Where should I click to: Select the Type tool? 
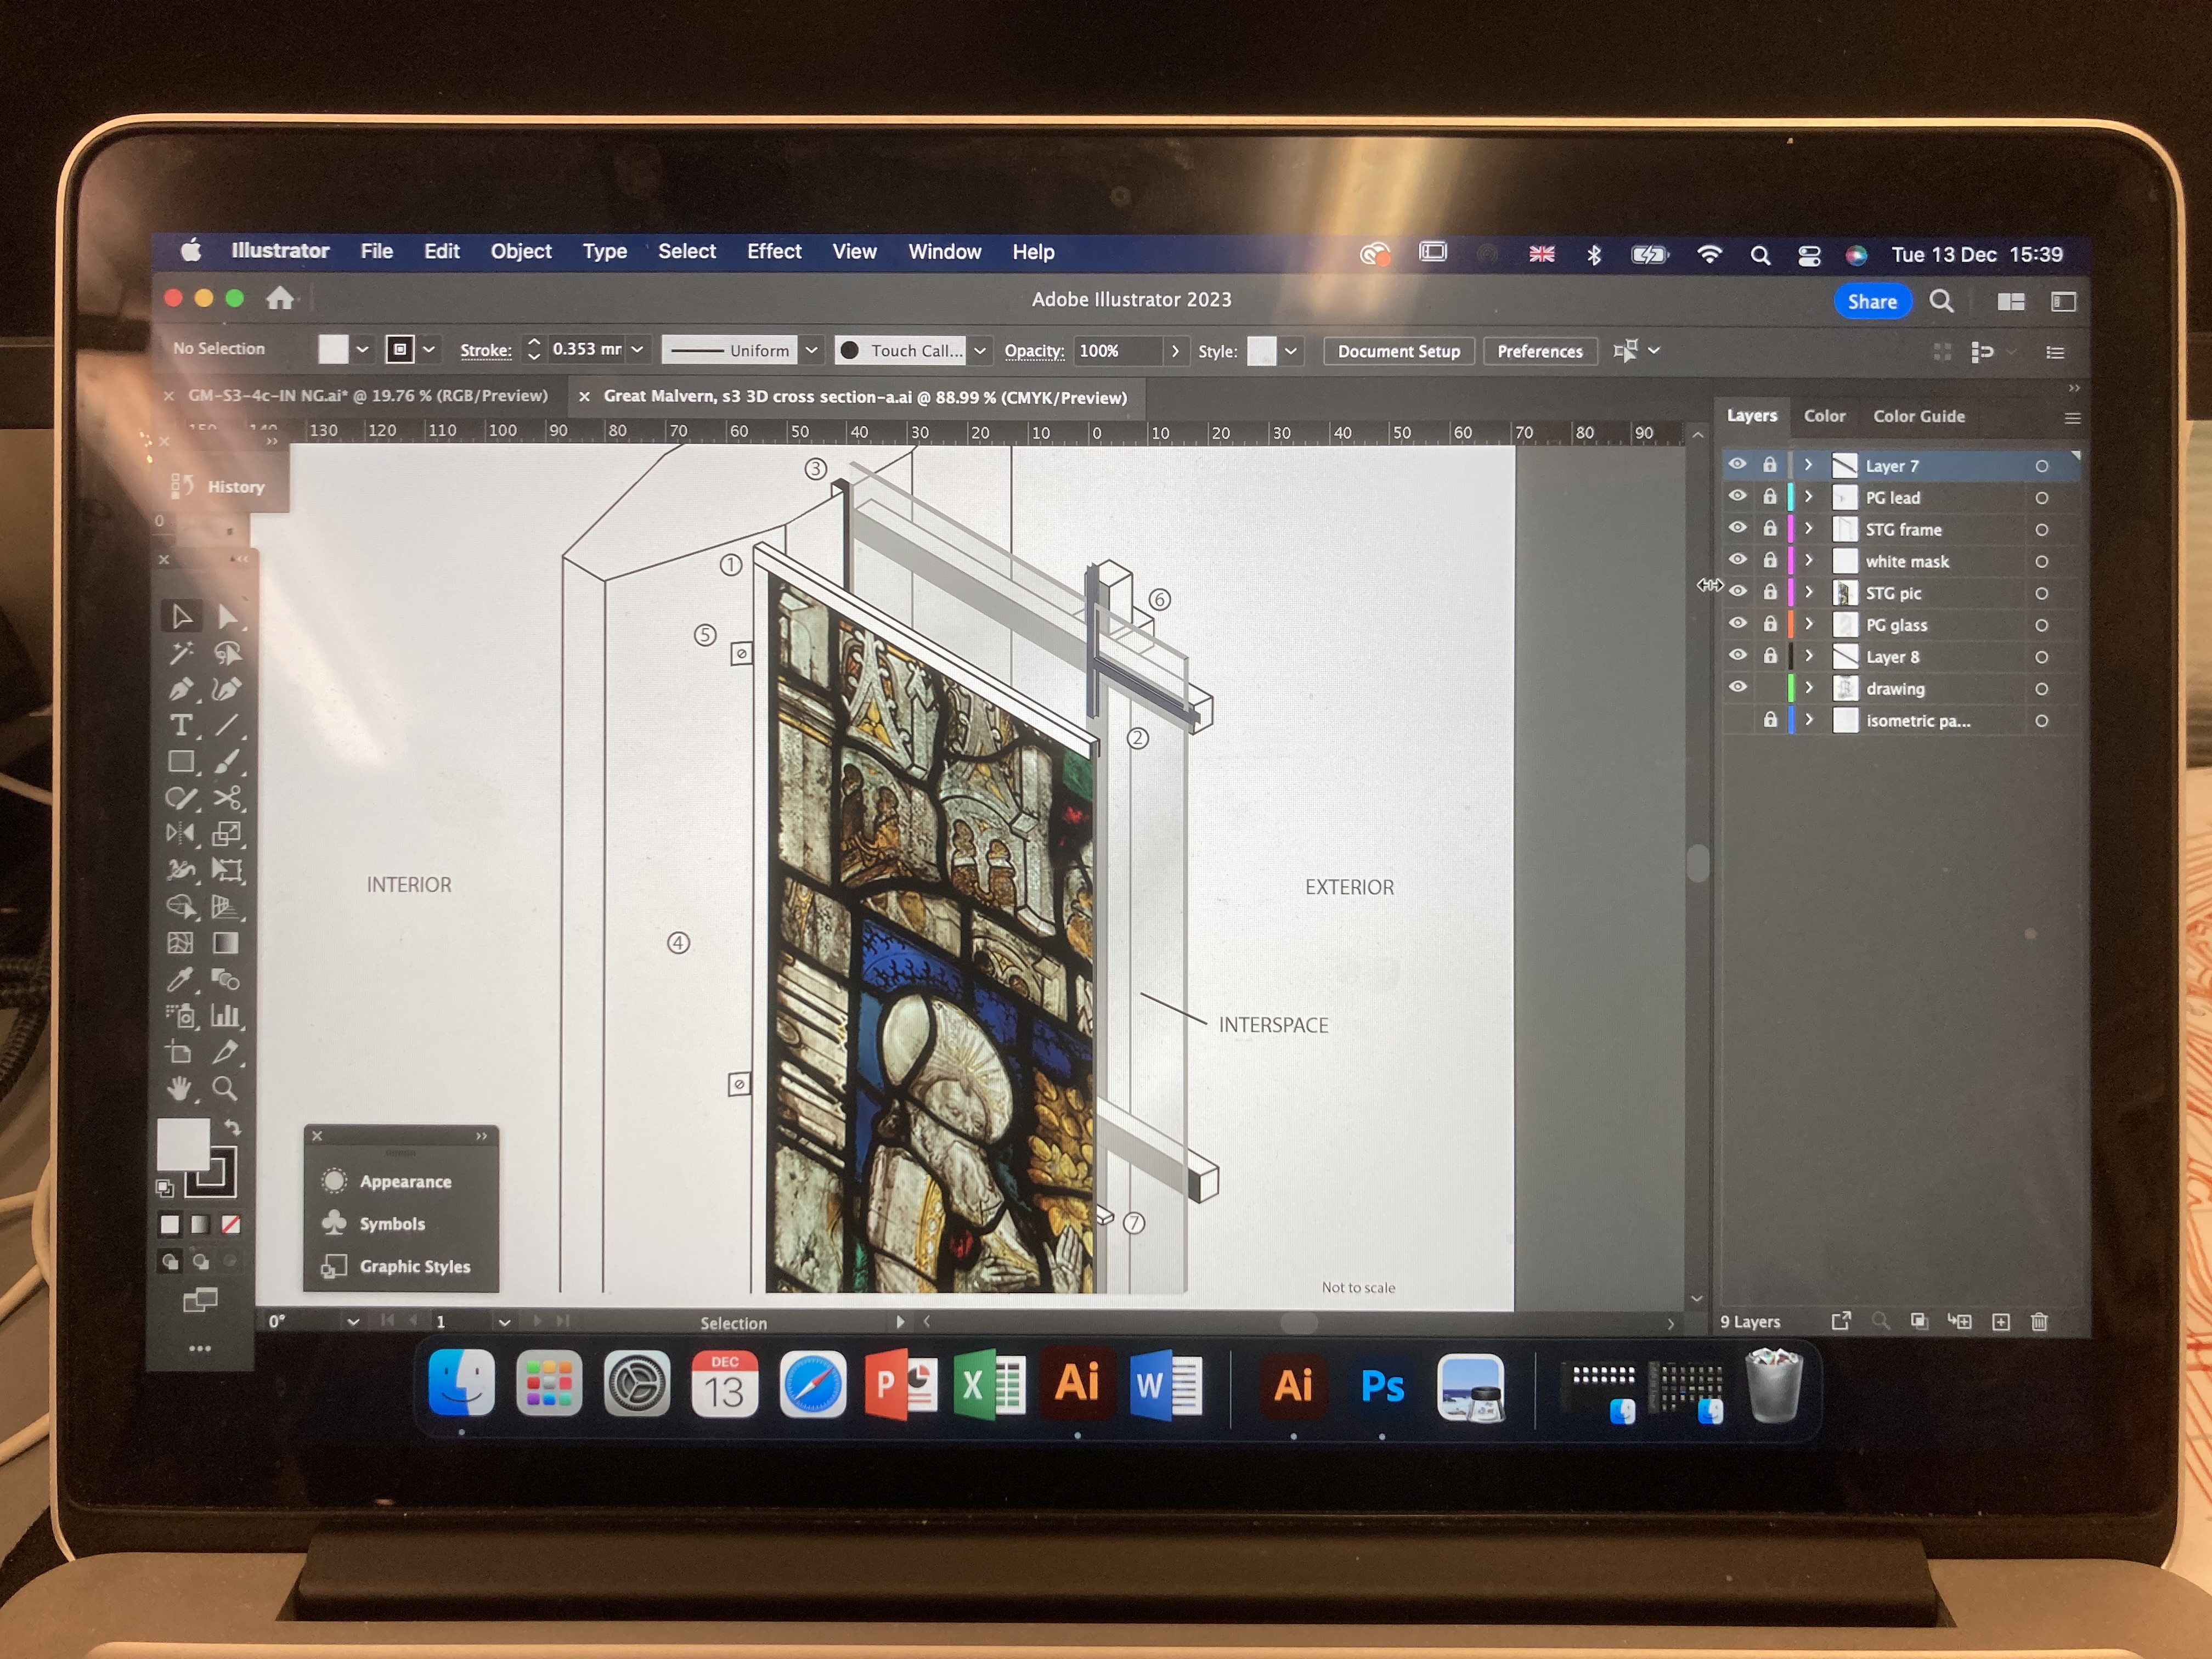pos(181,725)
